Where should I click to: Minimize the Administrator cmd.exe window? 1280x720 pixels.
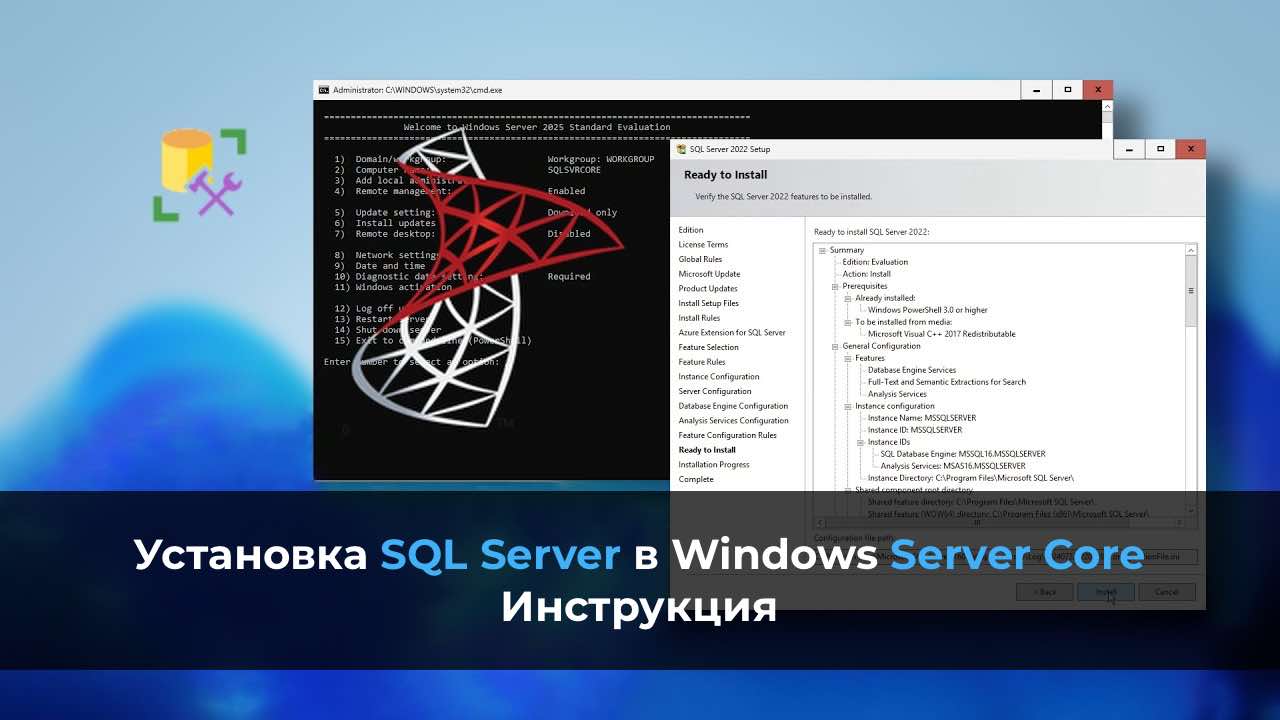tap(1037, 90)
